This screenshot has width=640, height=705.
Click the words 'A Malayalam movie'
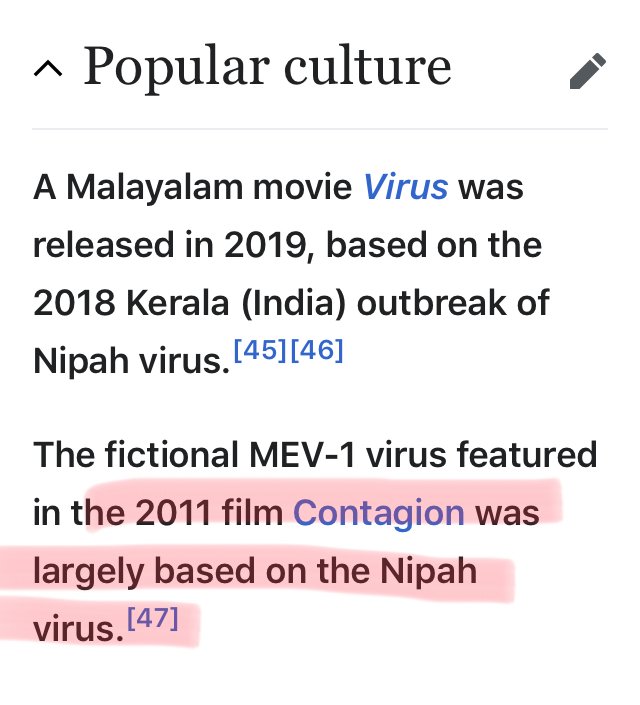click(x=193, y=187)
